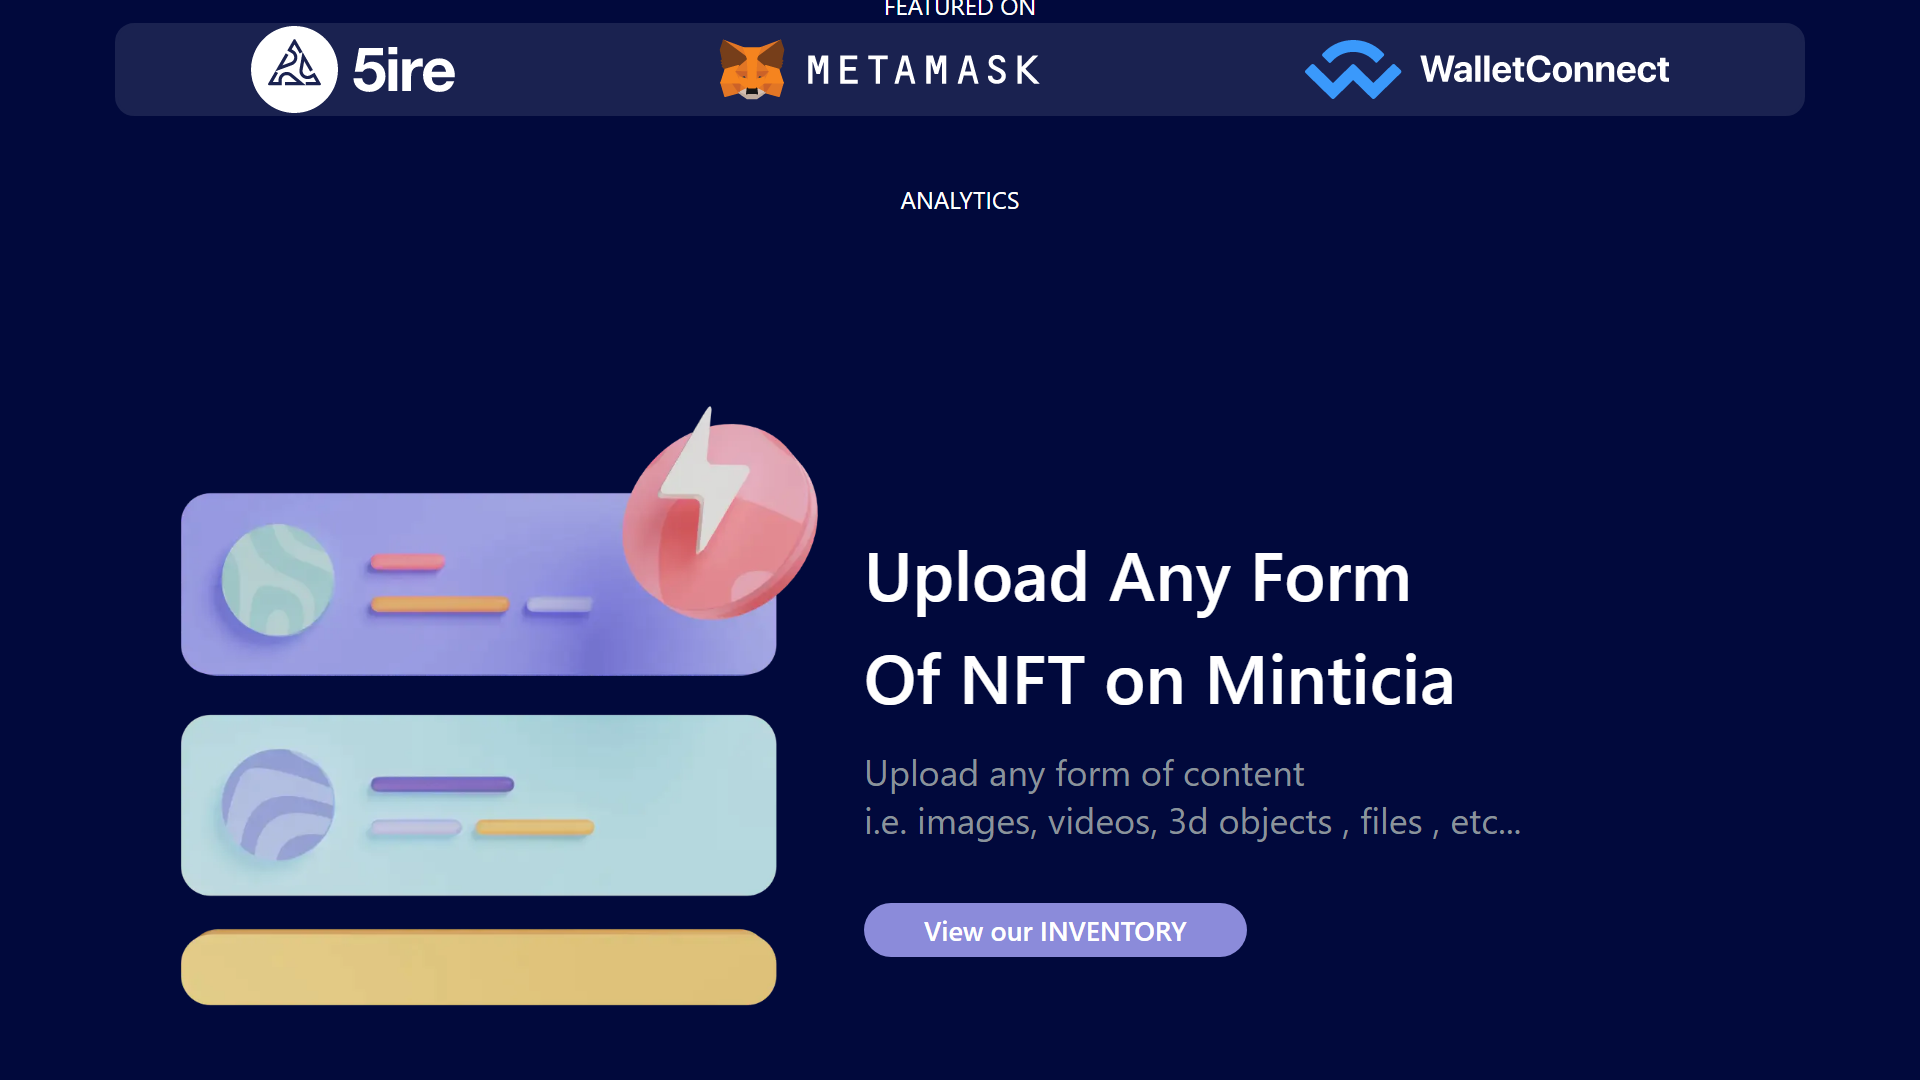
Task: Click the WalletConnect blue wave icon
Action: (x=1352, y=70)
